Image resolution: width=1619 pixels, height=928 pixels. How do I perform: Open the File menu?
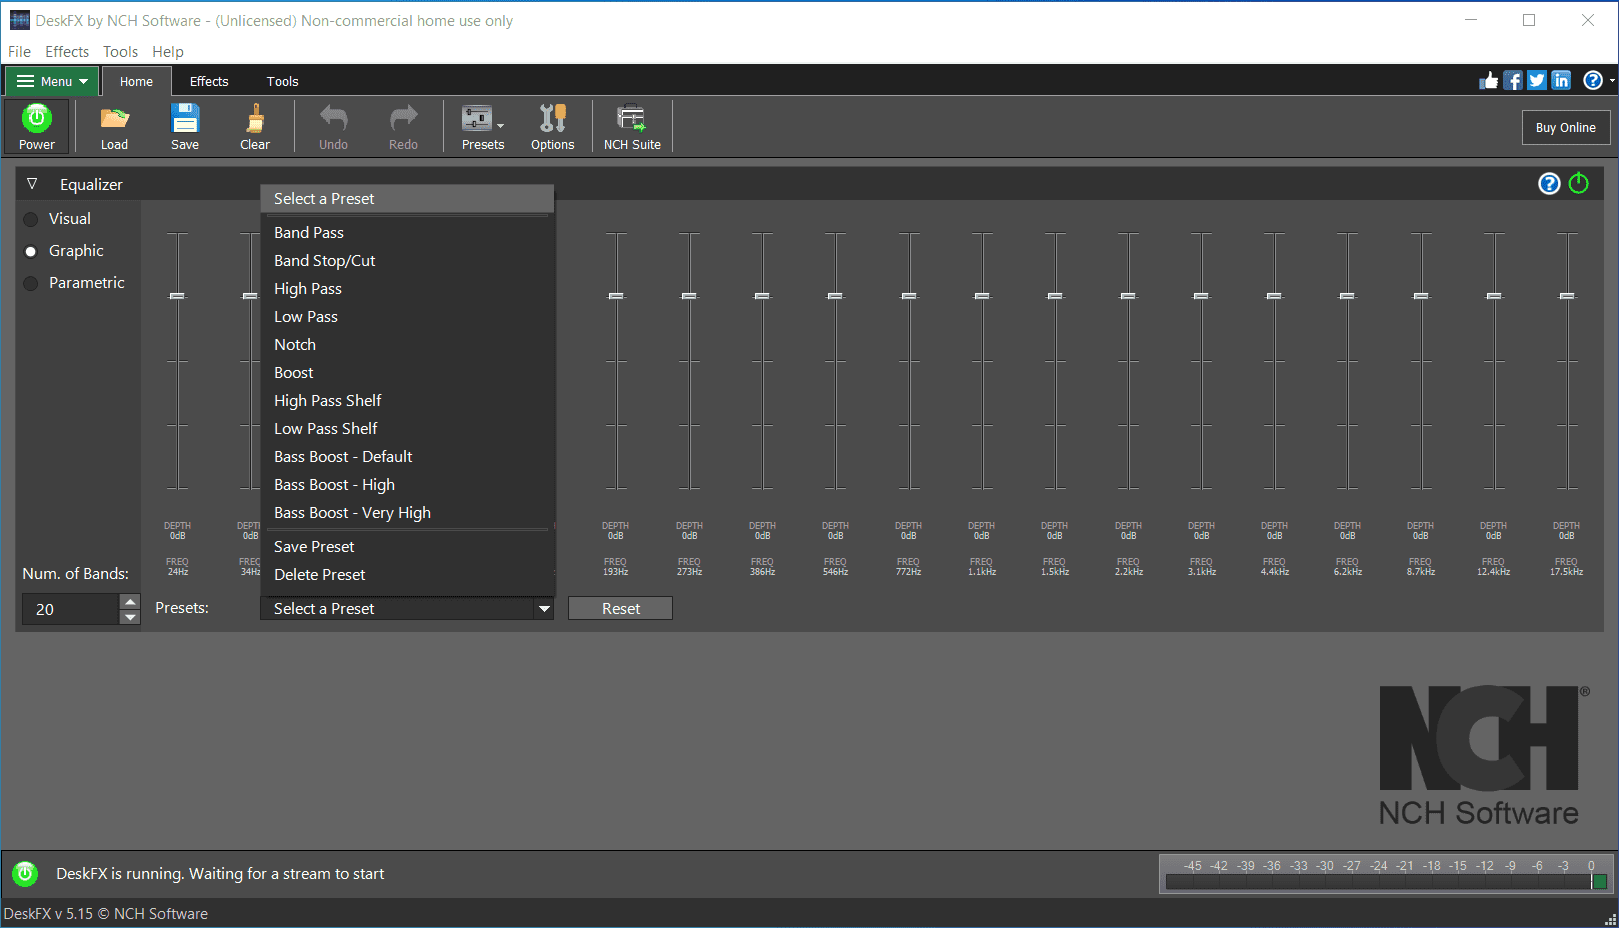pyautogui.click(x=19, y=52)
